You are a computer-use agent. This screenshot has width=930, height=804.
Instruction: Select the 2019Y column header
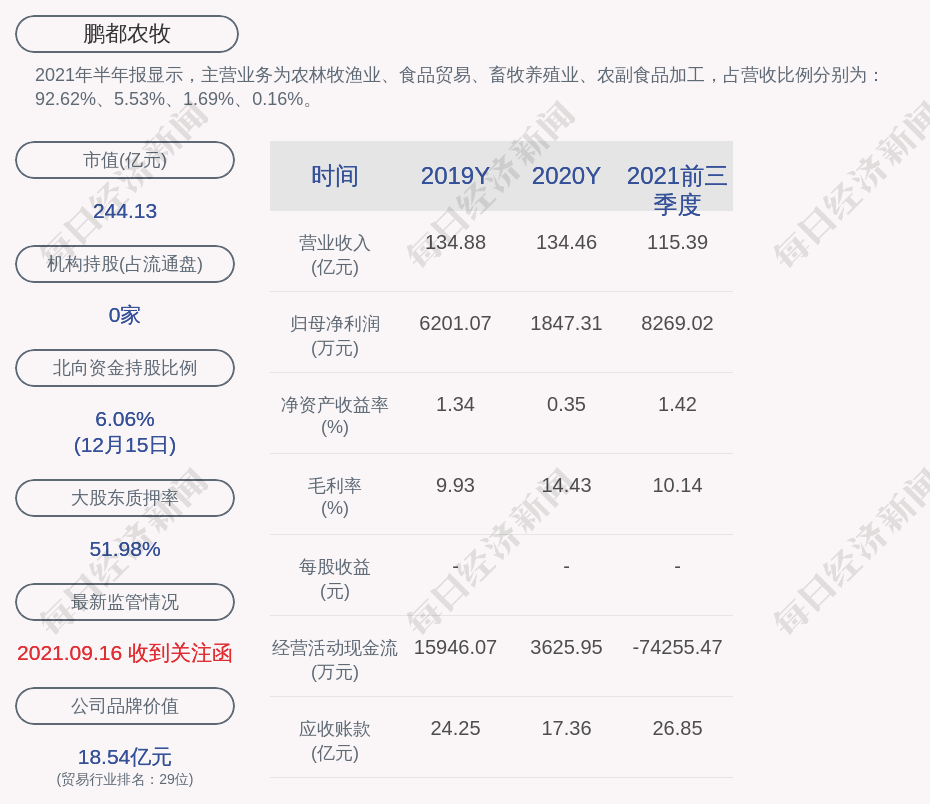click(x=455, y=176)
